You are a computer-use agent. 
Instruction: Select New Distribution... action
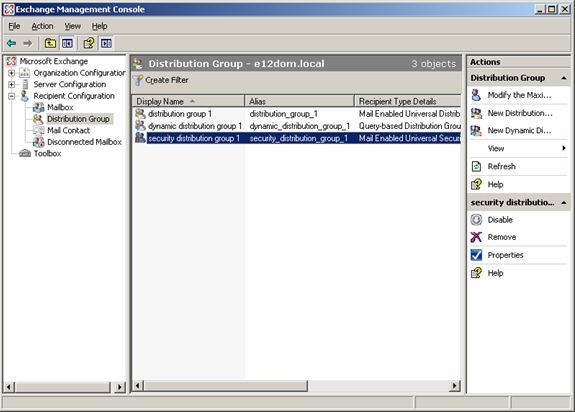click(x=520, y=113)
